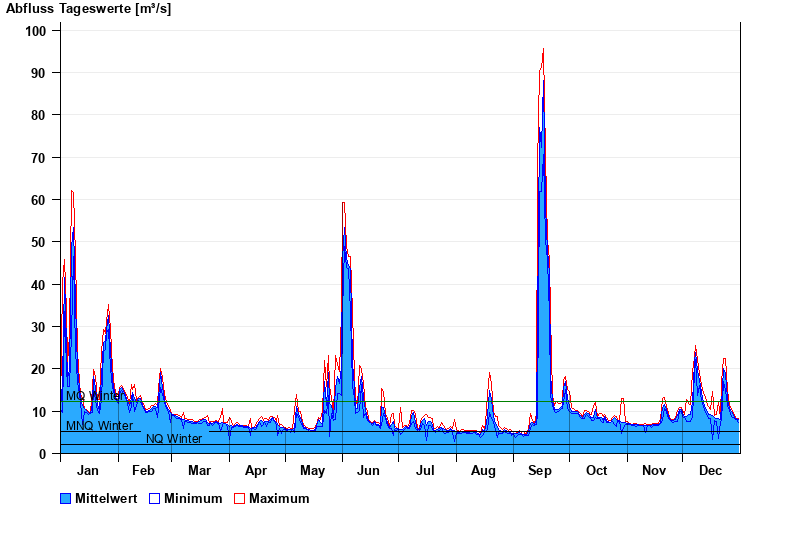Screen dimensions: 800x550
Task: Click the Mar month label
Action: tap(199, 471)
